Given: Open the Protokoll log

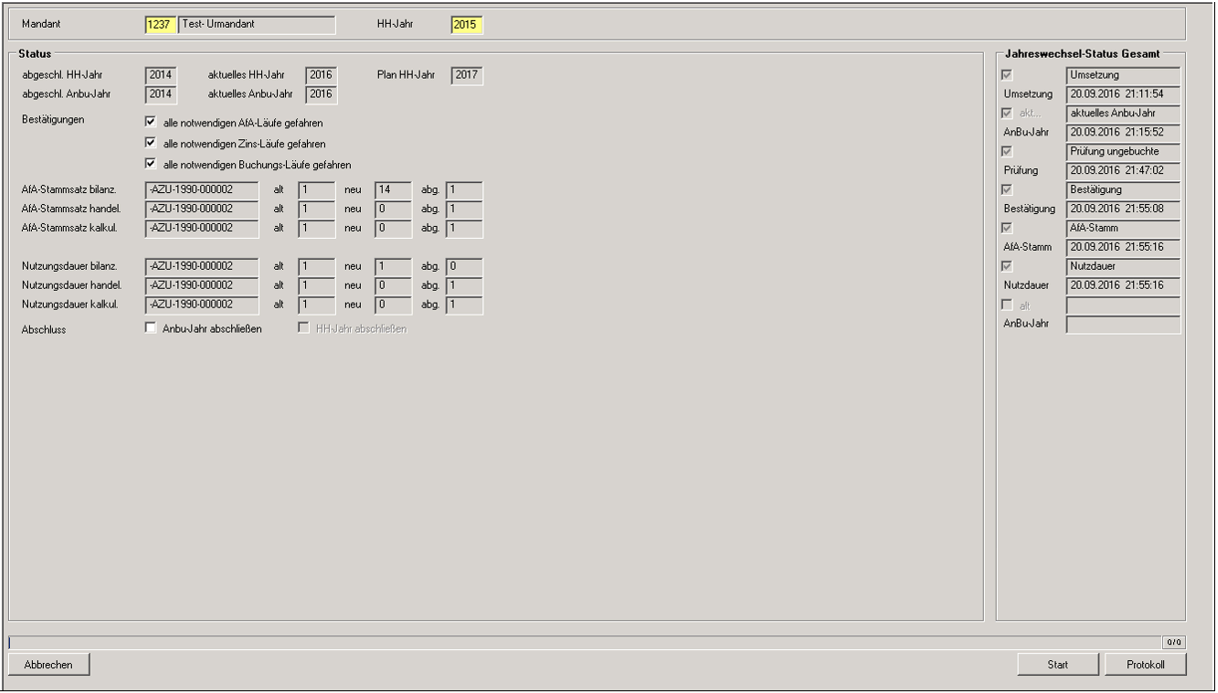Looking at the screenshot, I should coord(1145,664).
